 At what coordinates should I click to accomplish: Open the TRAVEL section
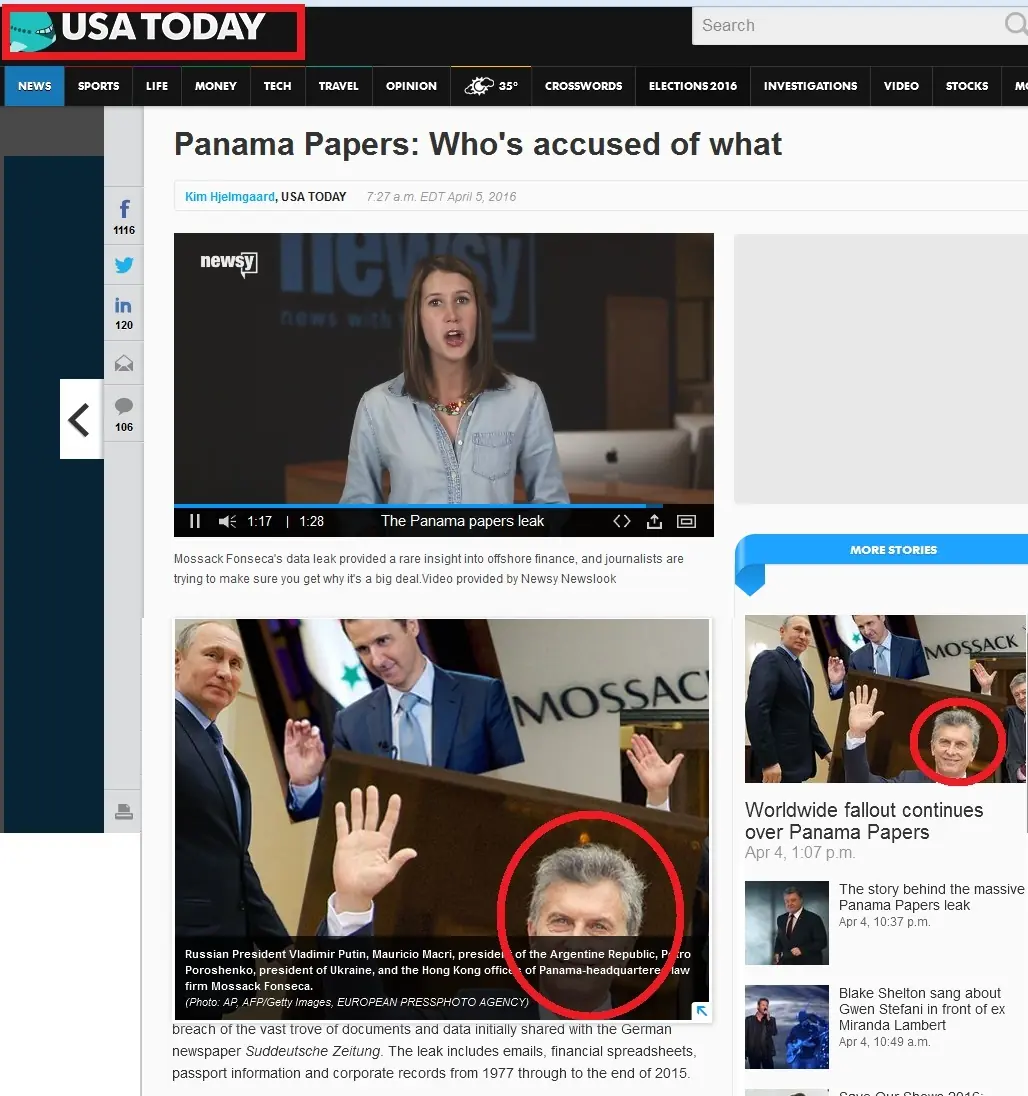338,86
